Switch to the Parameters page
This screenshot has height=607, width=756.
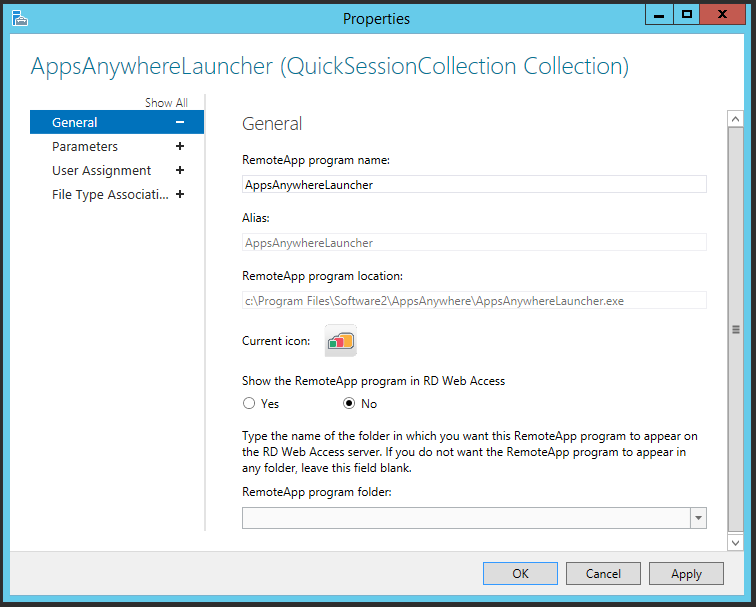coord(85,146)
